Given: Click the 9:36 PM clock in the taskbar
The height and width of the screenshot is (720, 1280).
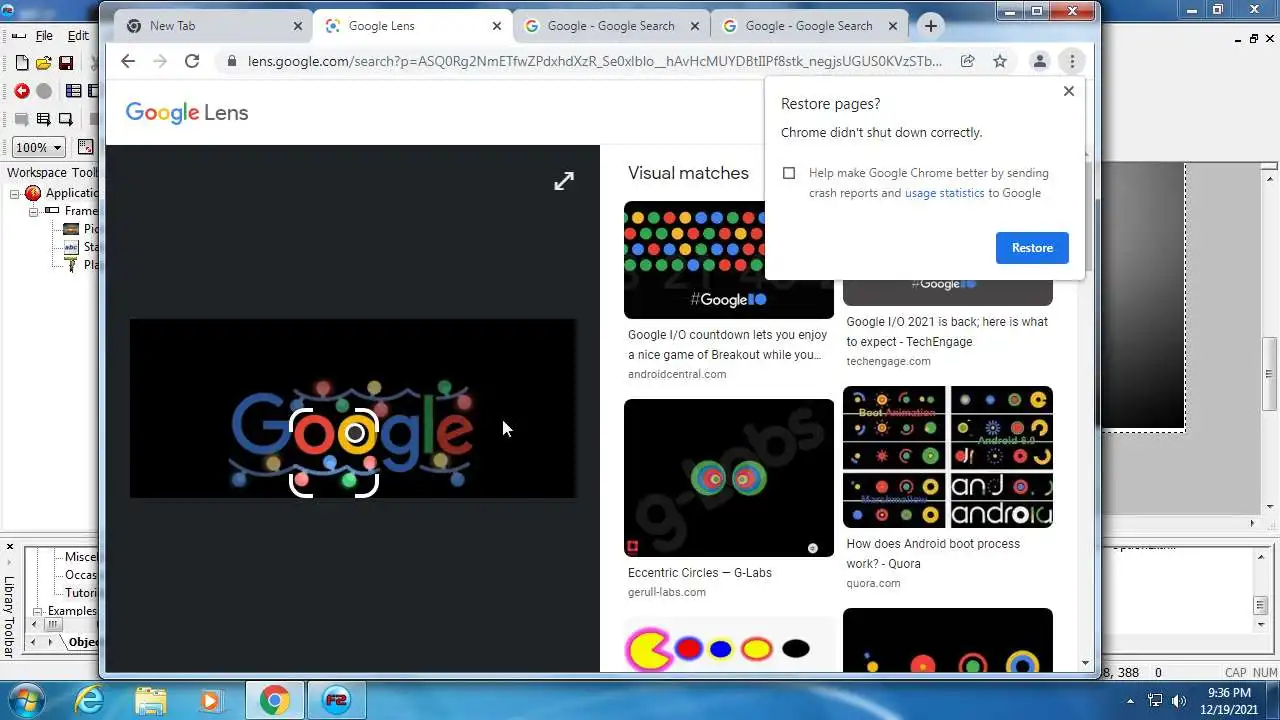Looking at the screenshot, I should coord(1229,692).
